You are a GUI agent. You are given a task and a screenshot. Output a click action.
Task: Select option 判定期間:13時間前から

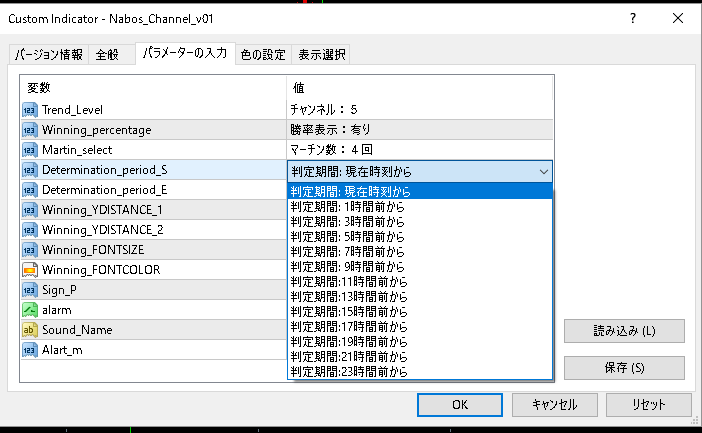pyautogui.click(x=419, y=297)
